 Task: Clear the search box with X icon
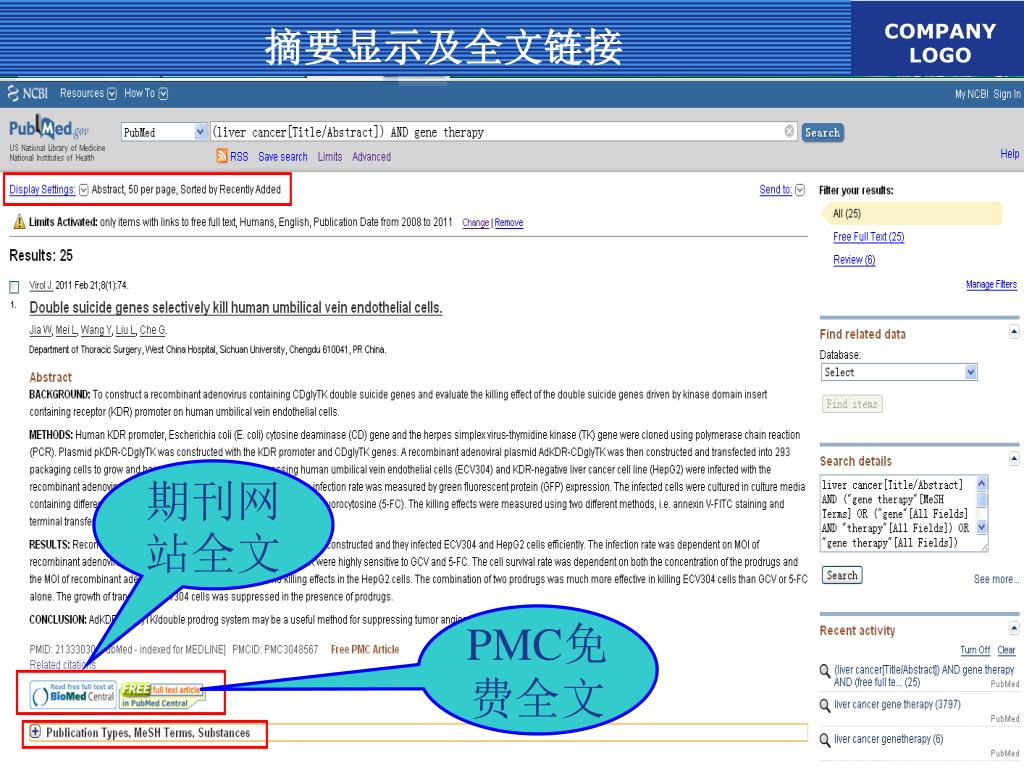click(x=789, y=131)
